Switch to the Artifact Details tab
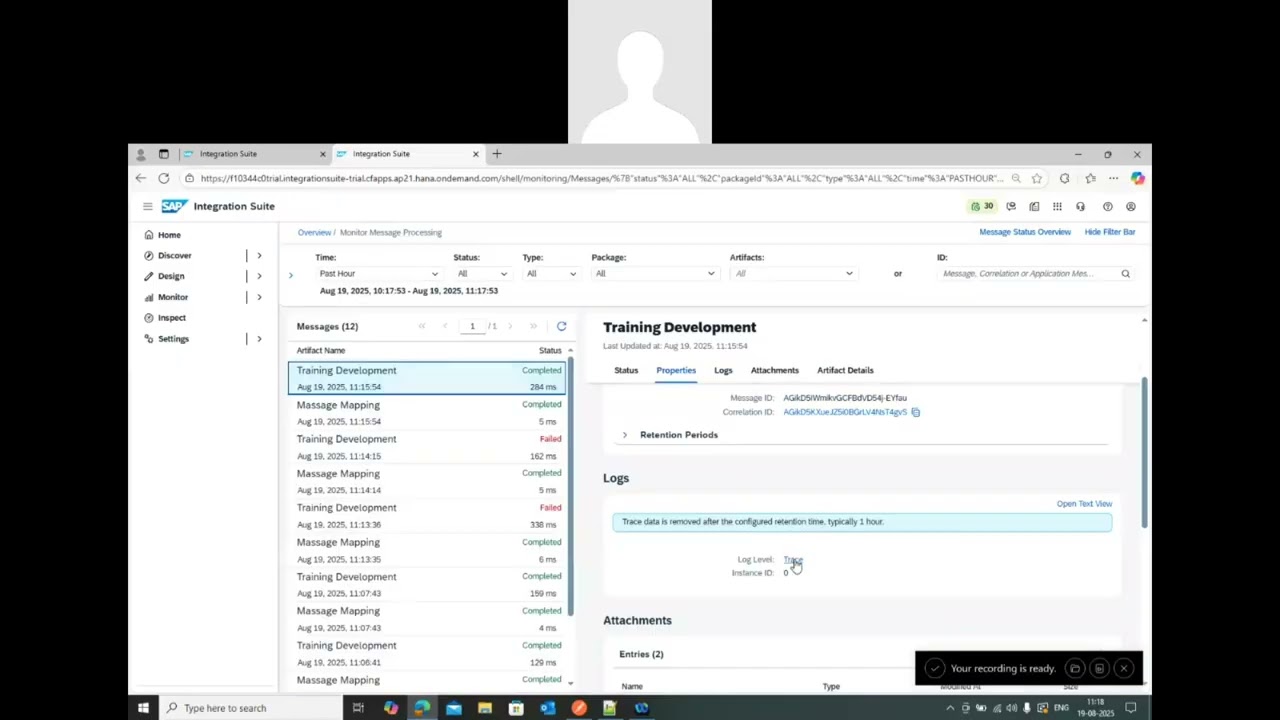Screen dimensions: 1280x720 pos(845,370)
